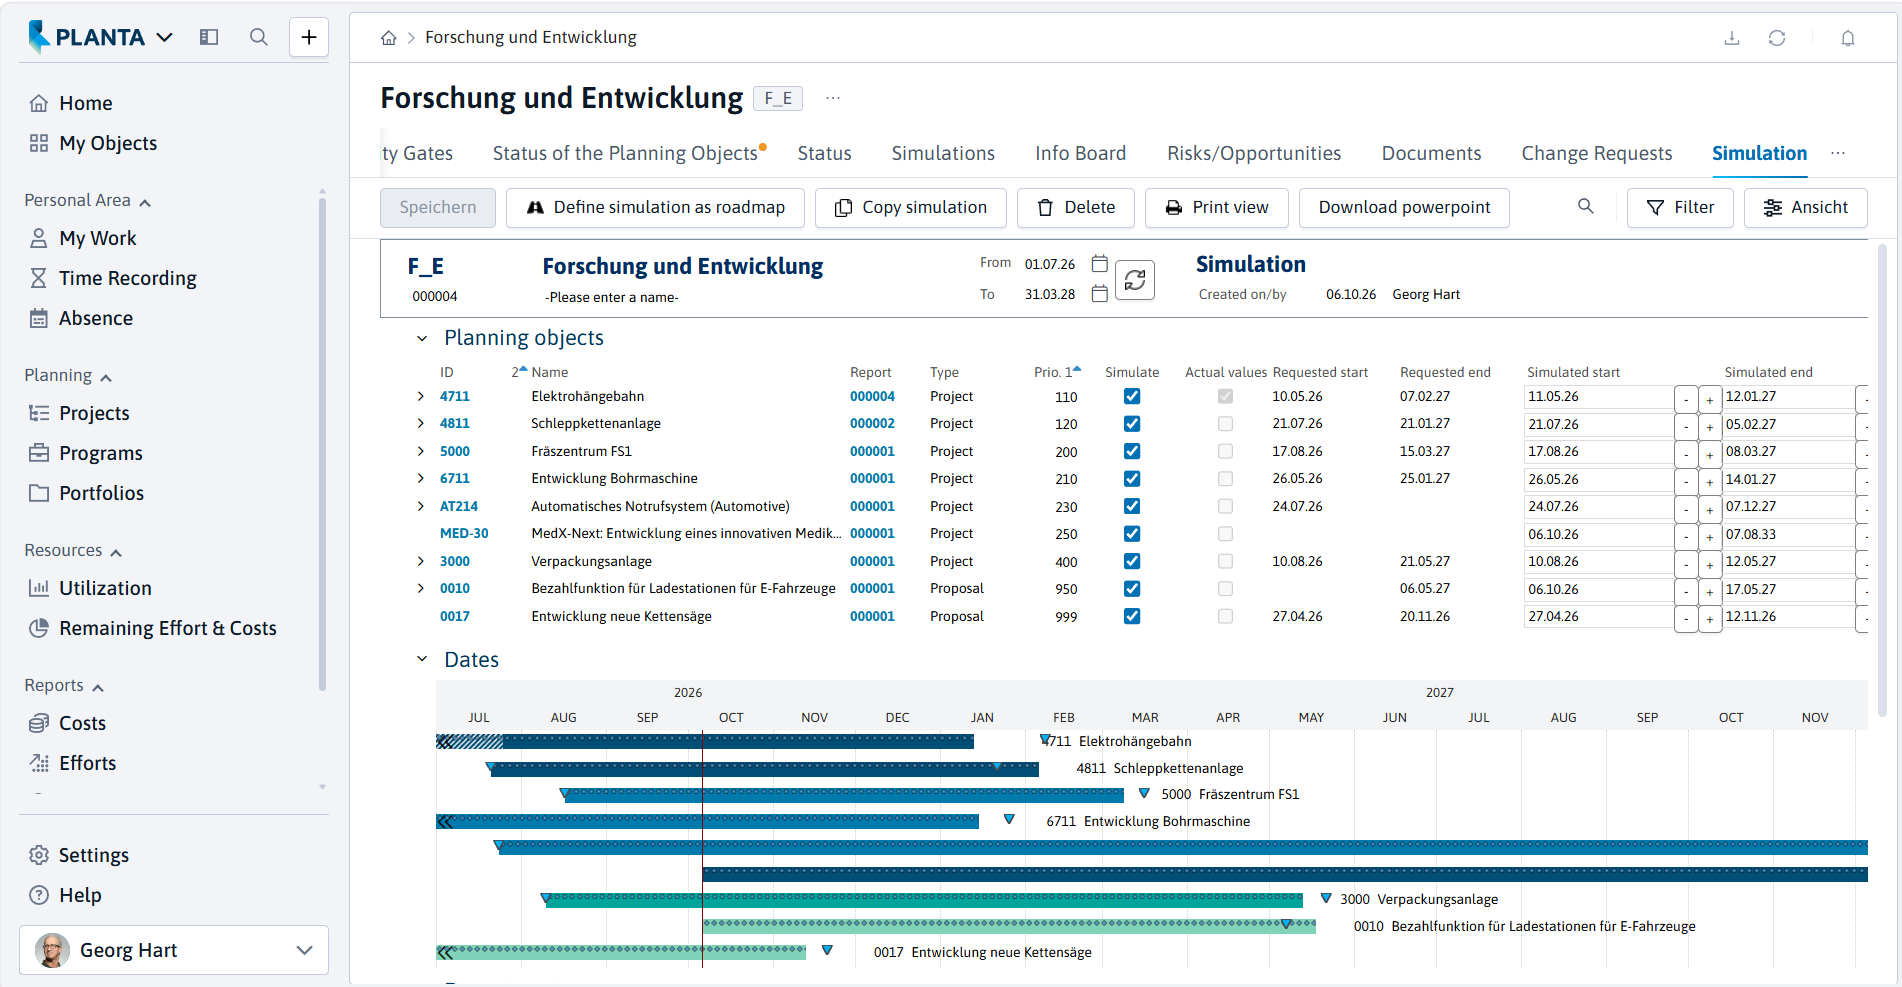Switch to the Documents tab

click(x=1431, y=153)
